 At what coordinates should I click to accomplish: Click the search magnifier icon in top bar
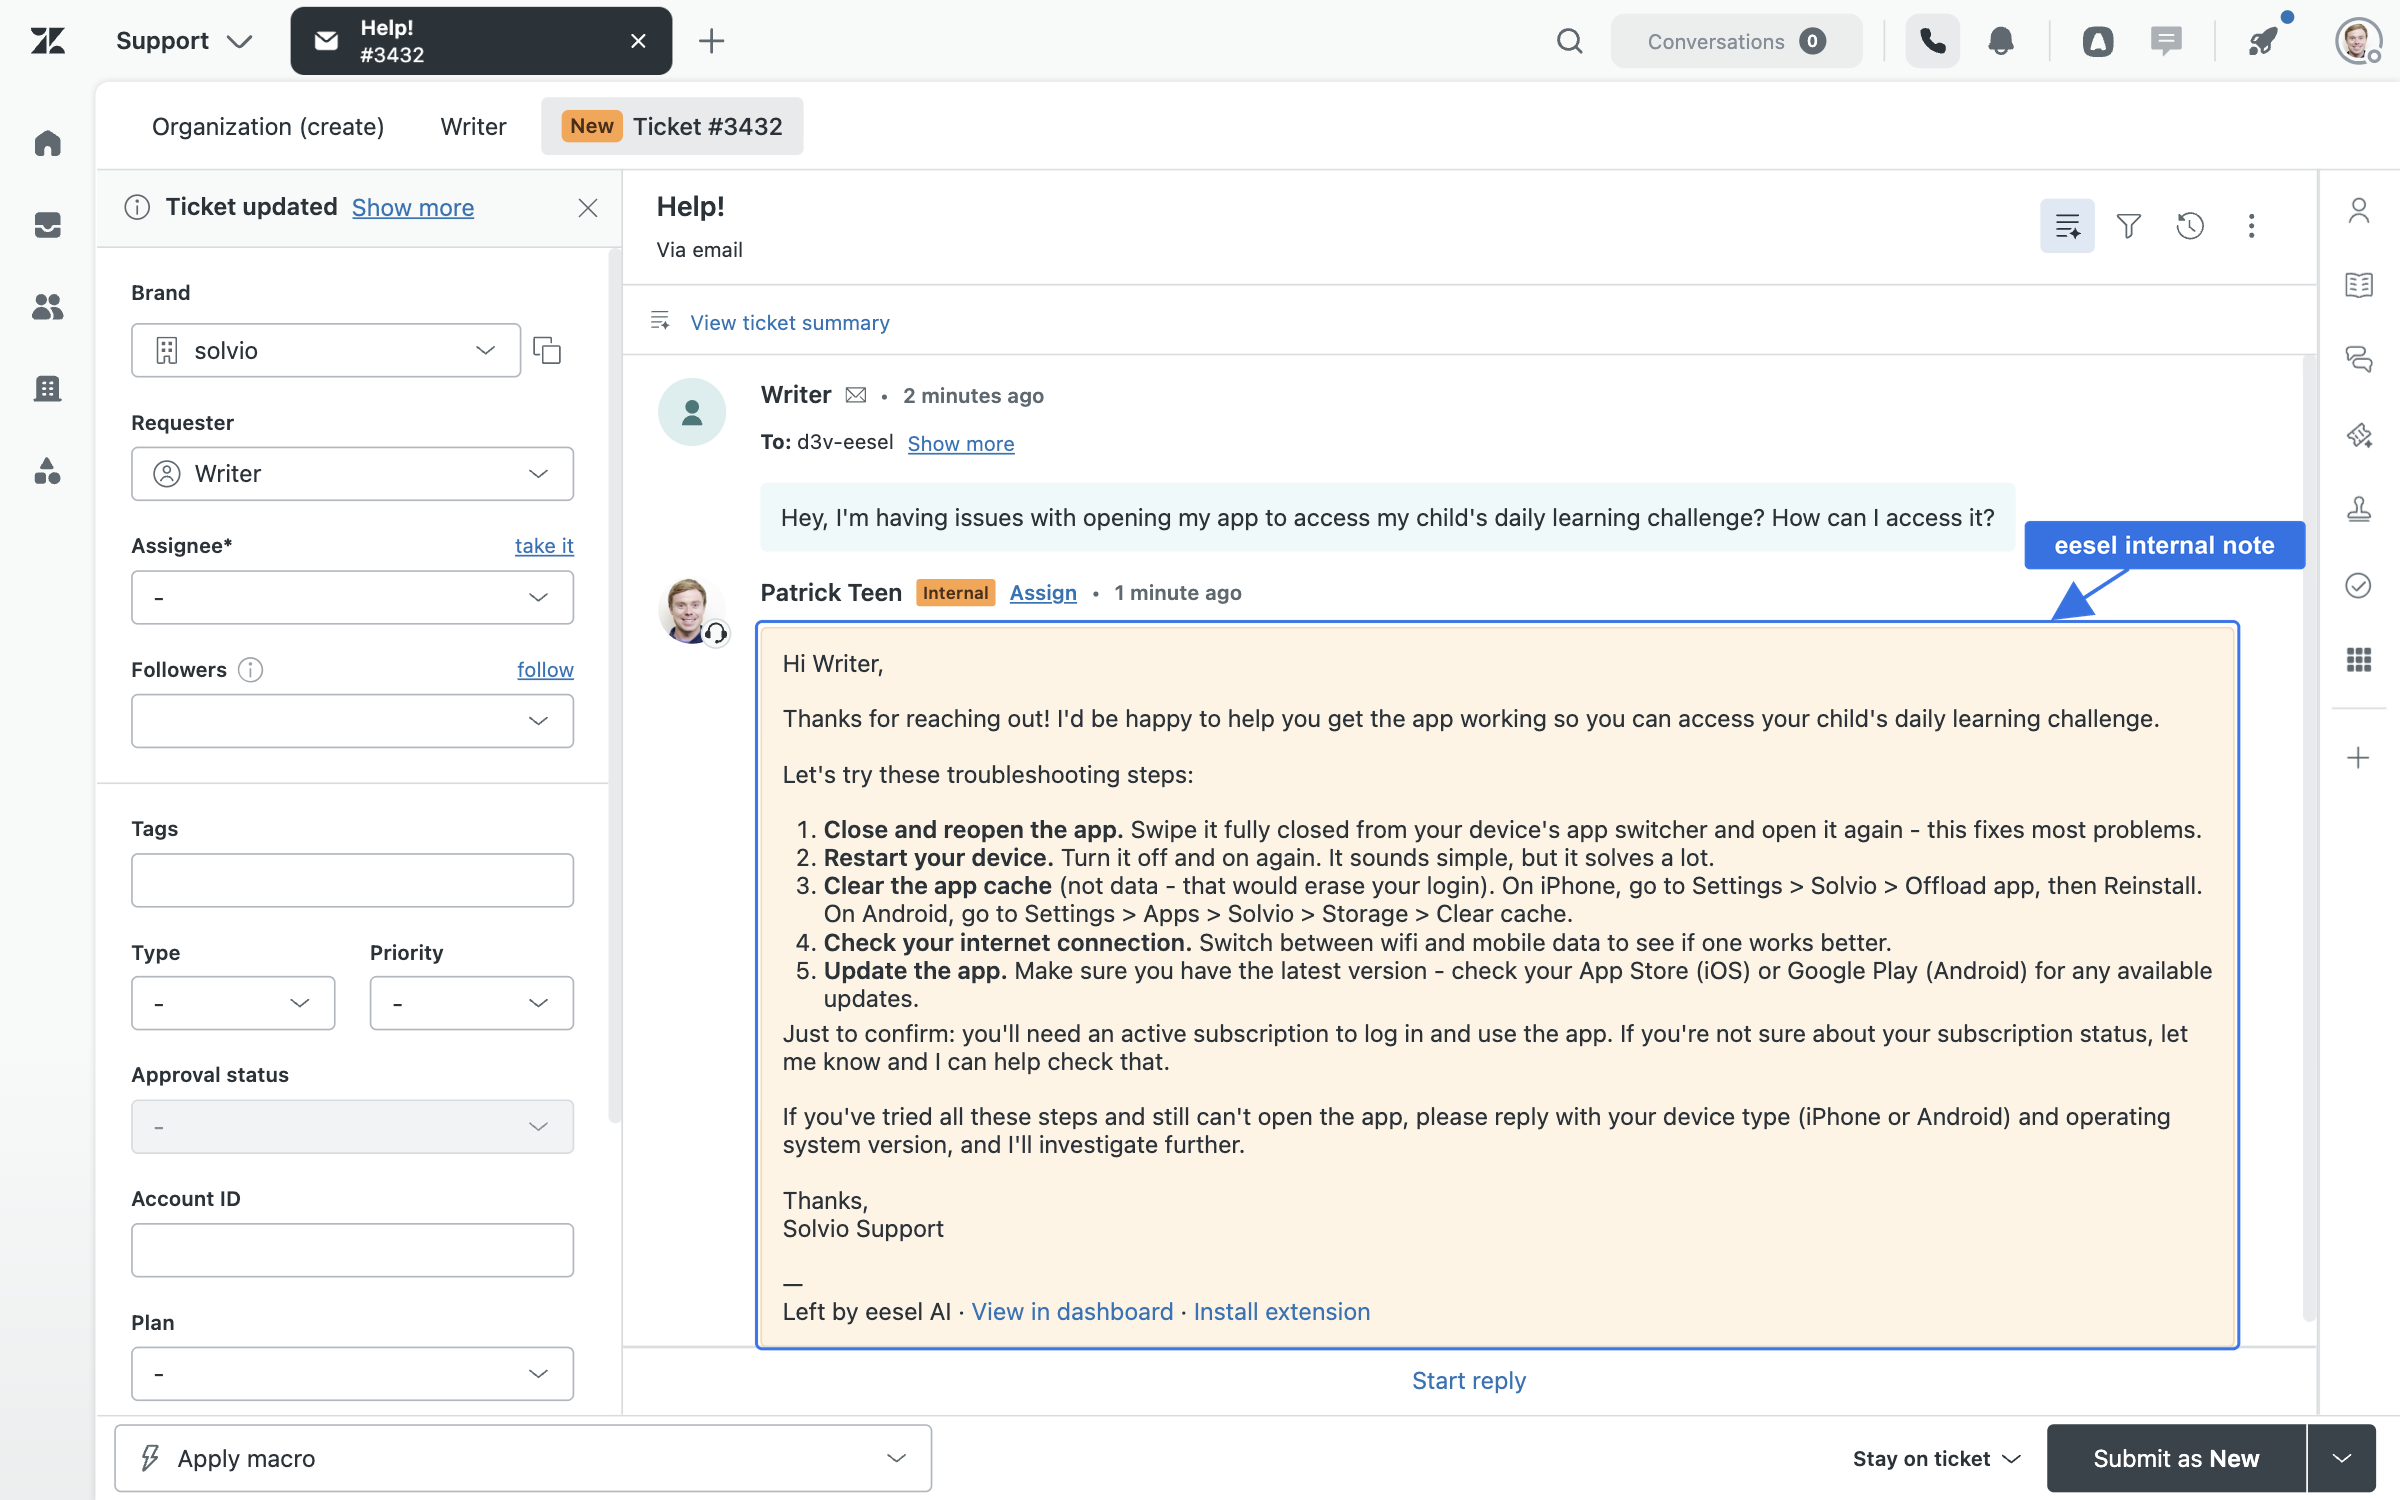point(1569,41)
